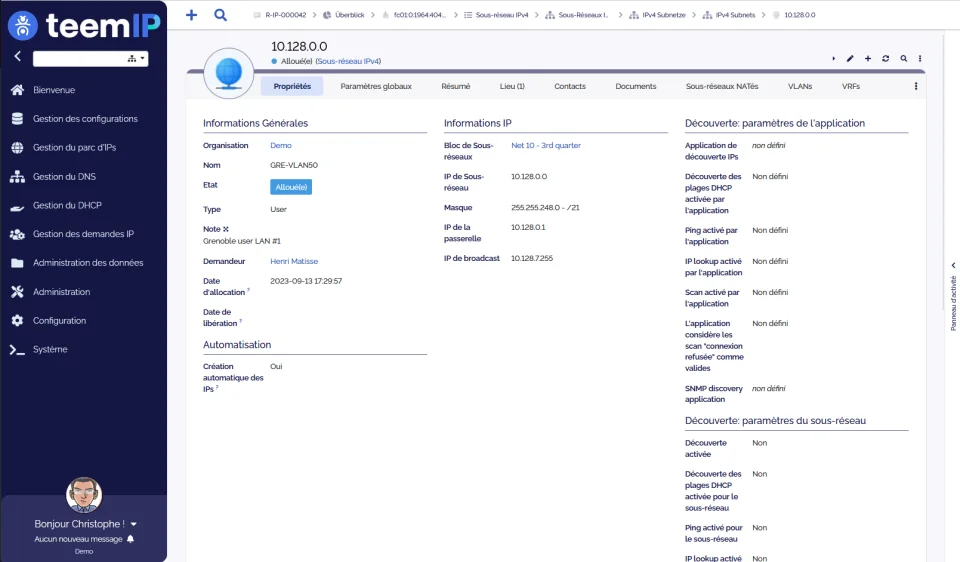
Task: Switch to the Sous-réseaux NATés tab
Action: click(x=722, y=86)
